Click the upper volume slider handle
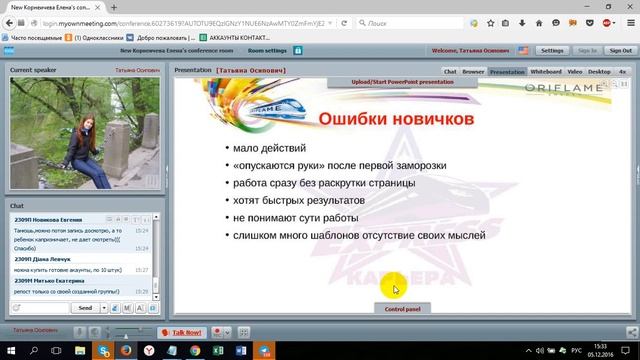The height and width of the screenshot is (360, 640). (x=140, y=329)
